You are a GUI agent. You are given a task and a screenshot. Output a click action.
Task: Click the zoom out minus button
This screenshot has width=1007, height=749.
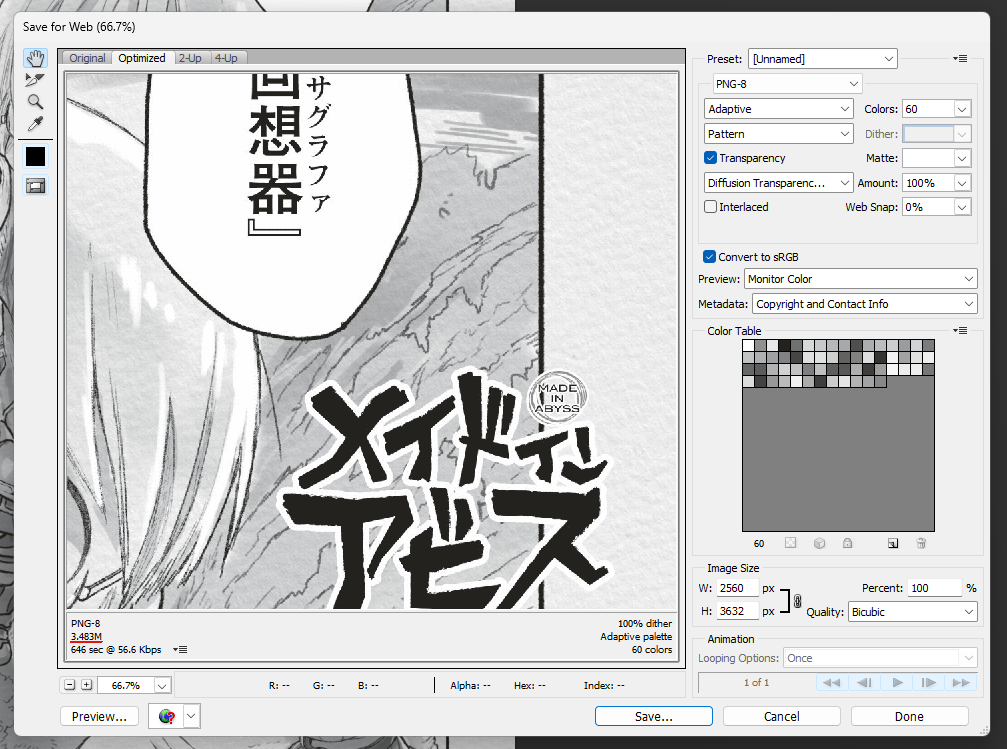(70, 685)
